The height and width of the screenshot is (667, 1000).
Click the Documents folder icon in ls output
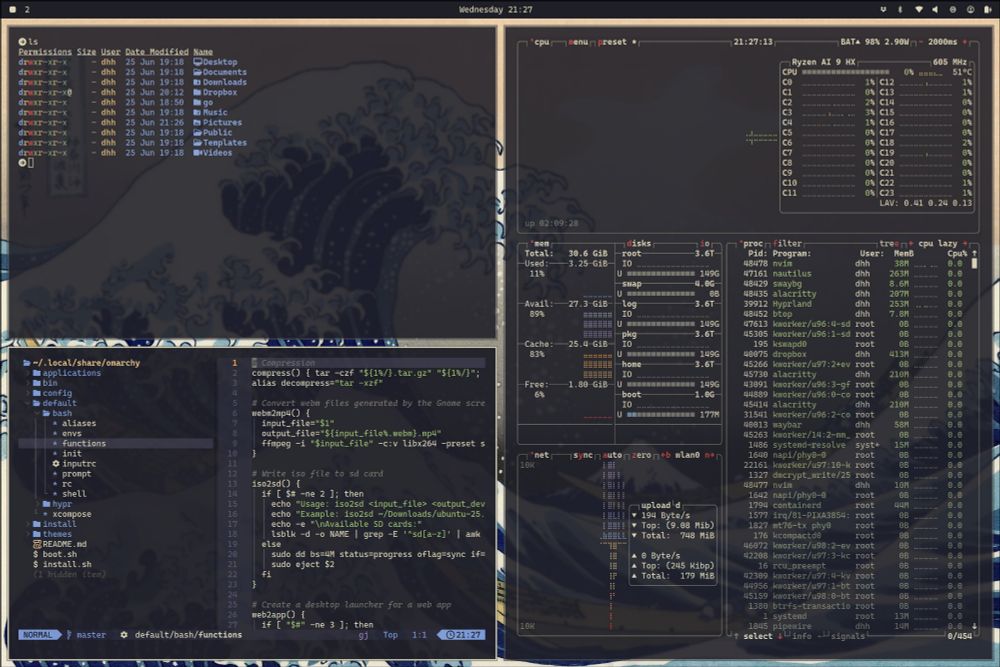198,72
